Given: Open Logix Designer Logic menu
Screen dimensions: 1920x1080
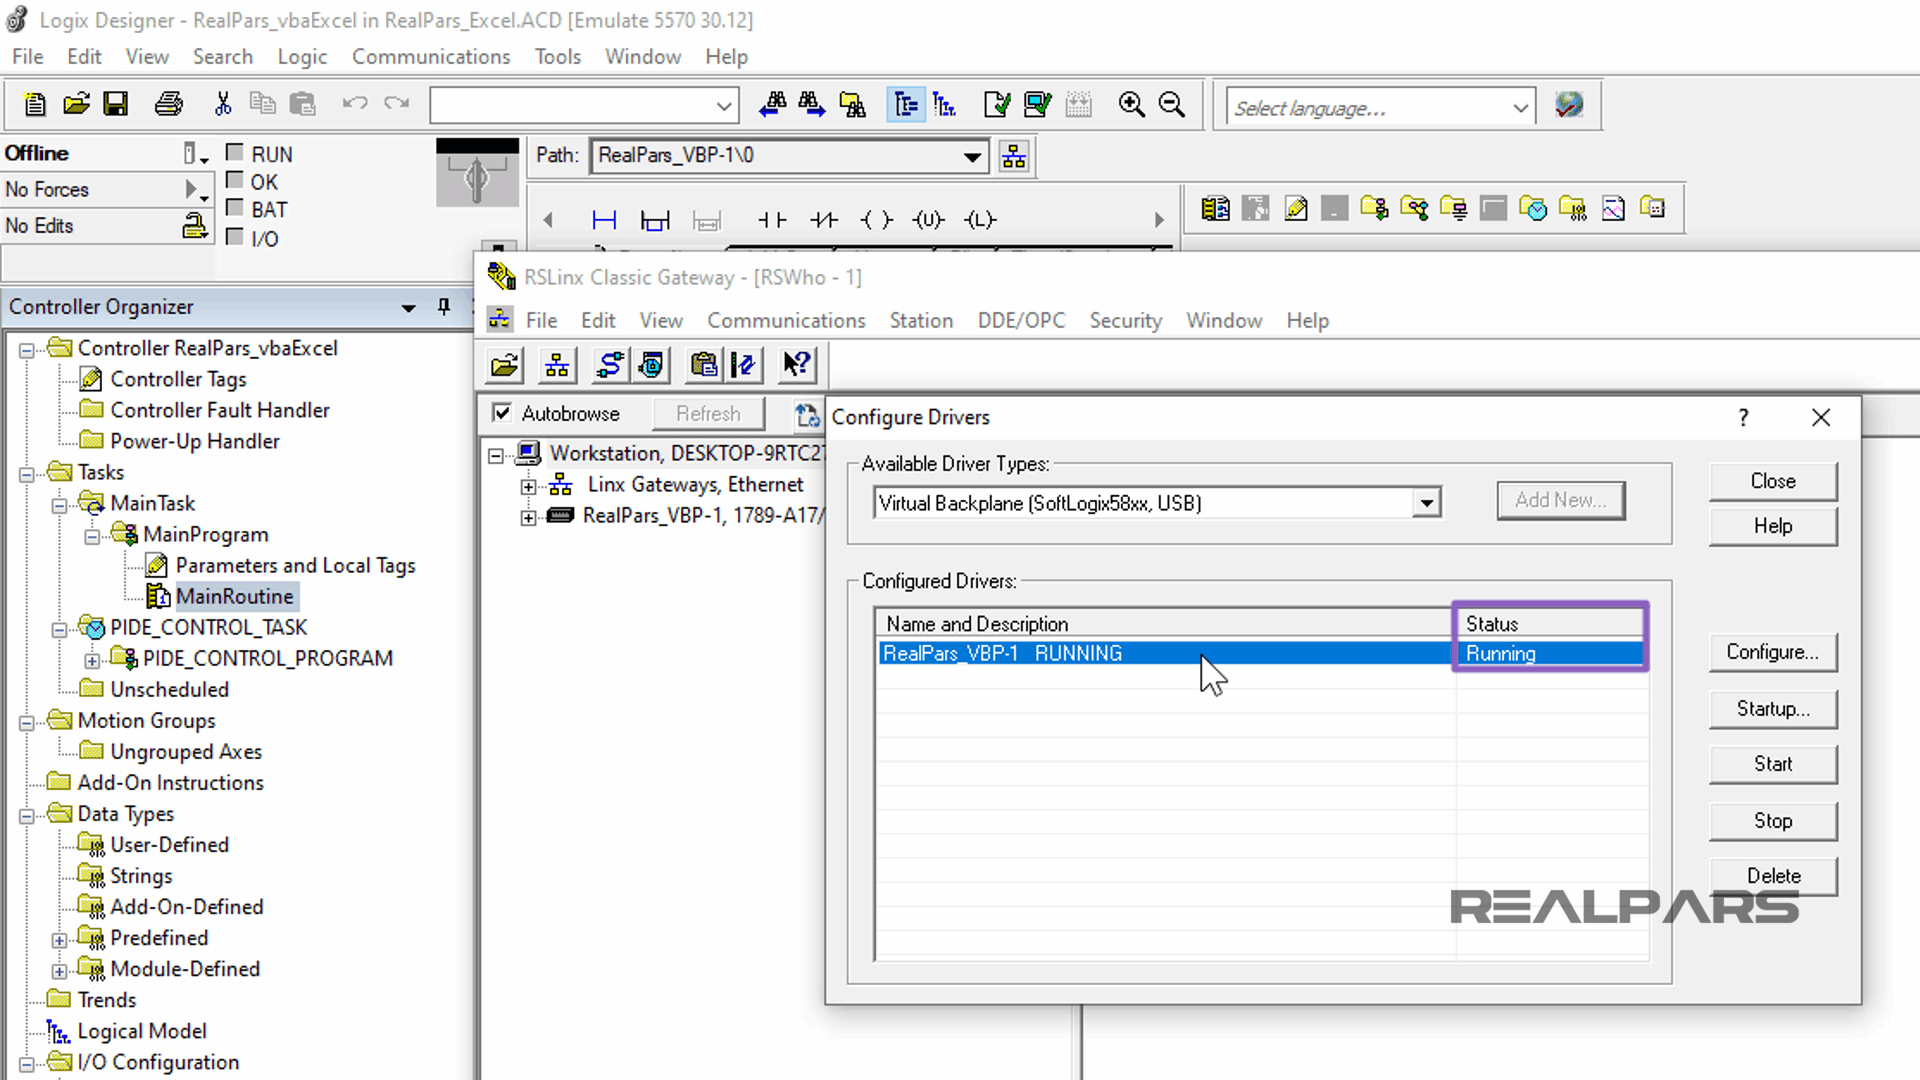Looking at the screenshot, I should tap(302, 57).
